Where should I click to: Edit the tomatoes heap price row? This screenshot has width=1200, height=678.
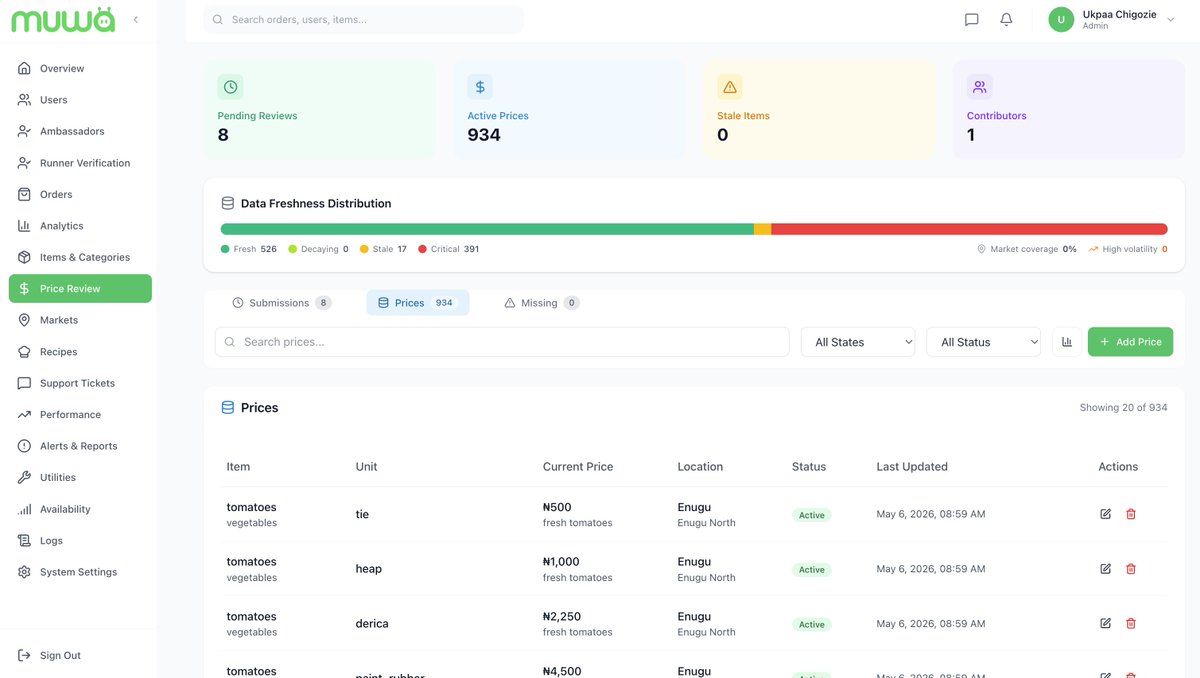point(1105,569)
